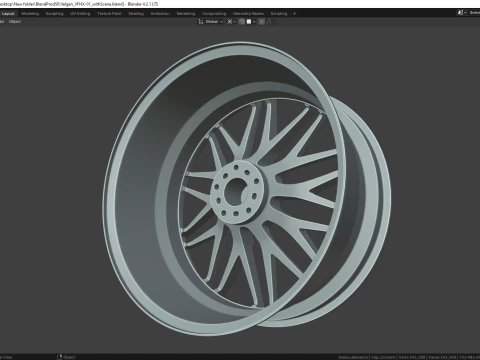
Task: Select the wheel rim model in viewport
Action: 247,188
